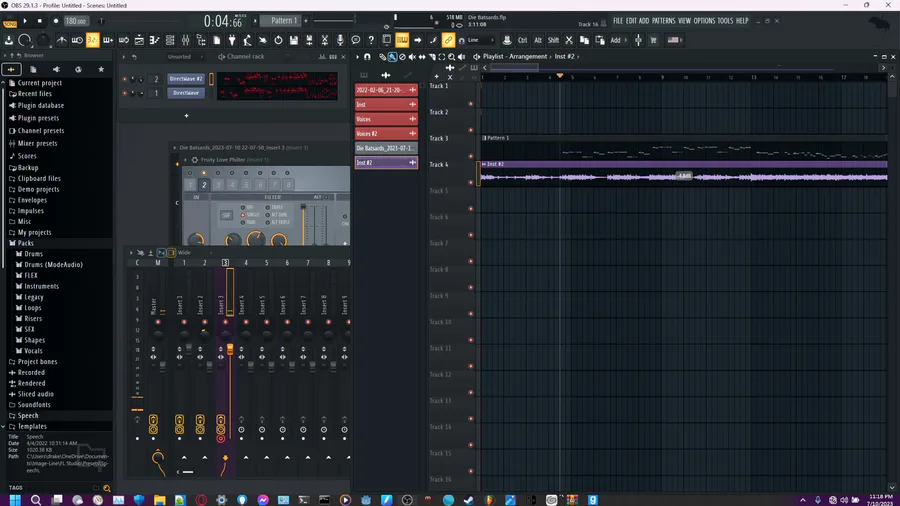Screen dimensions: 900x506
Task: Open the help question mark icon
Action: (x=371, y=40)
